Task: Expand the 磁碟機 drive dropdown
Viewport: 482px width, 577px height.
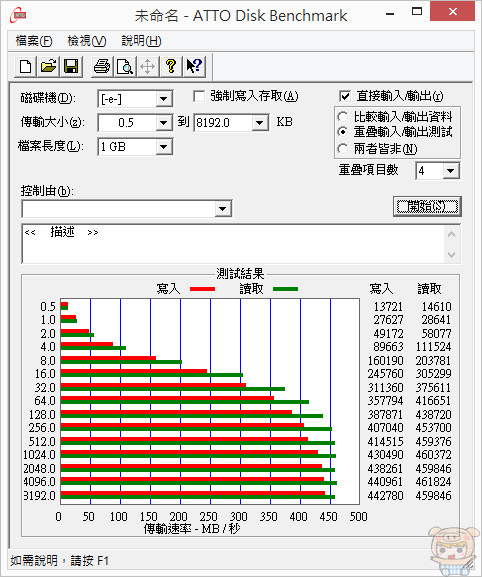Action: (163, 99)
